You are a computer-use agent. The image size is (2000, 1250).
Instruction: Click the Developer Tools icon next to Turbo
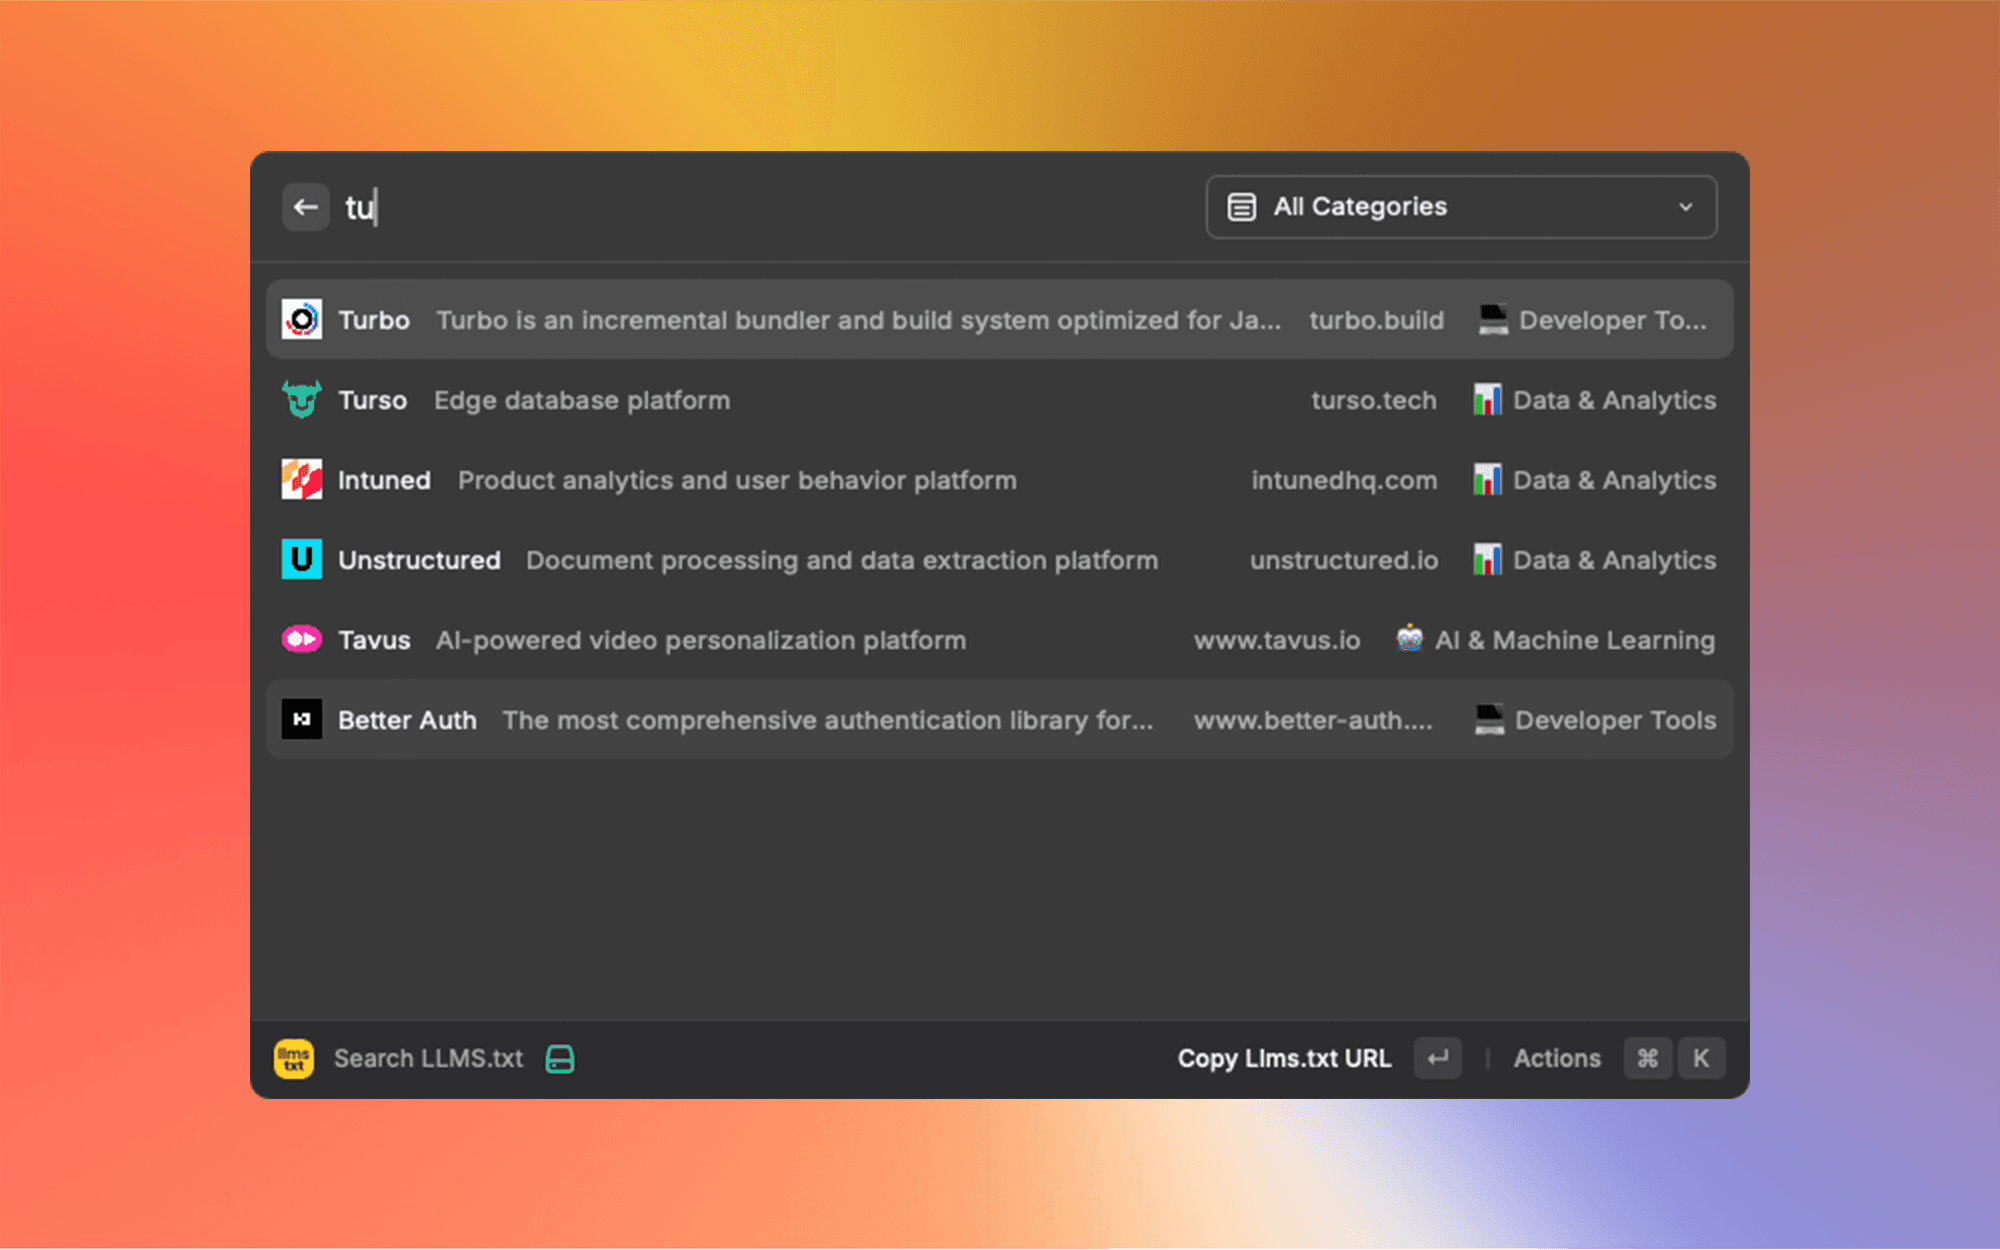(1489, 319)
